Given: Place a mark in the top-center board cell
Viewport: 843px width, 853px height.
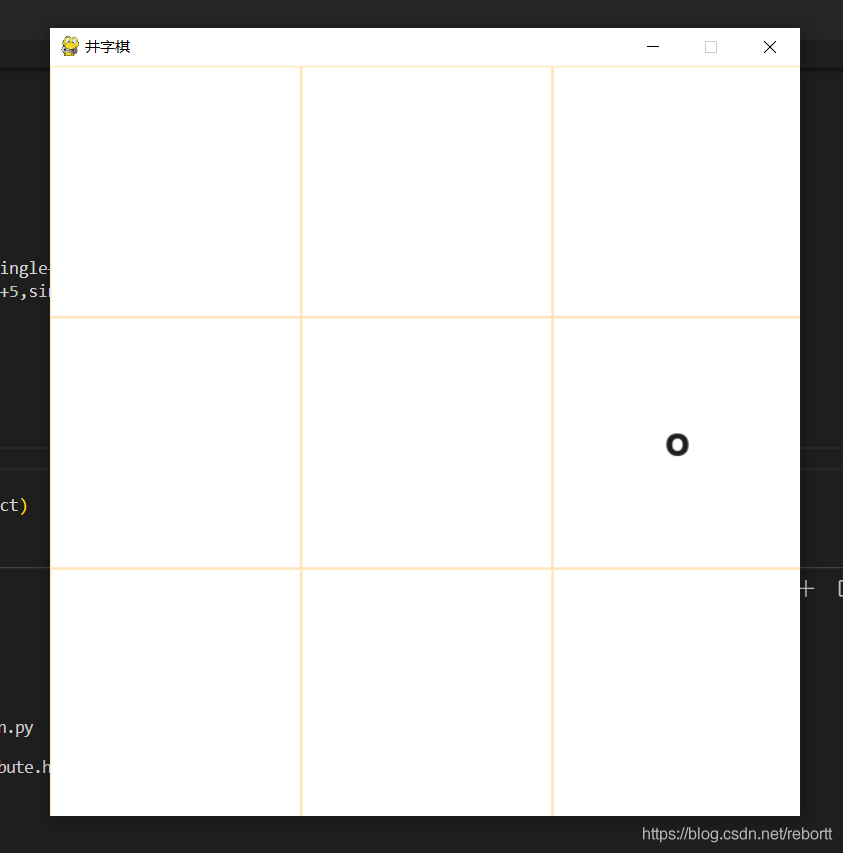Looking at the screenshot, I should click(x=426, y=192).
